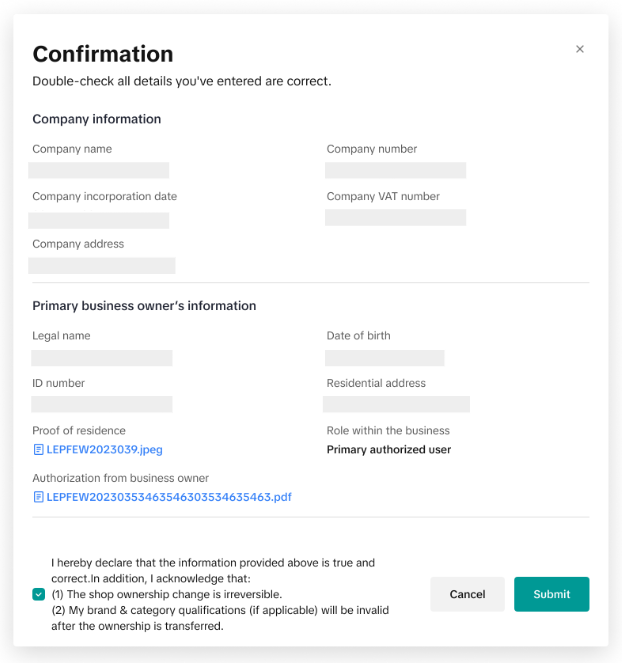This screenshot has height=663, width=622.
Task: Select the ID number value
Action: [102, 404]
